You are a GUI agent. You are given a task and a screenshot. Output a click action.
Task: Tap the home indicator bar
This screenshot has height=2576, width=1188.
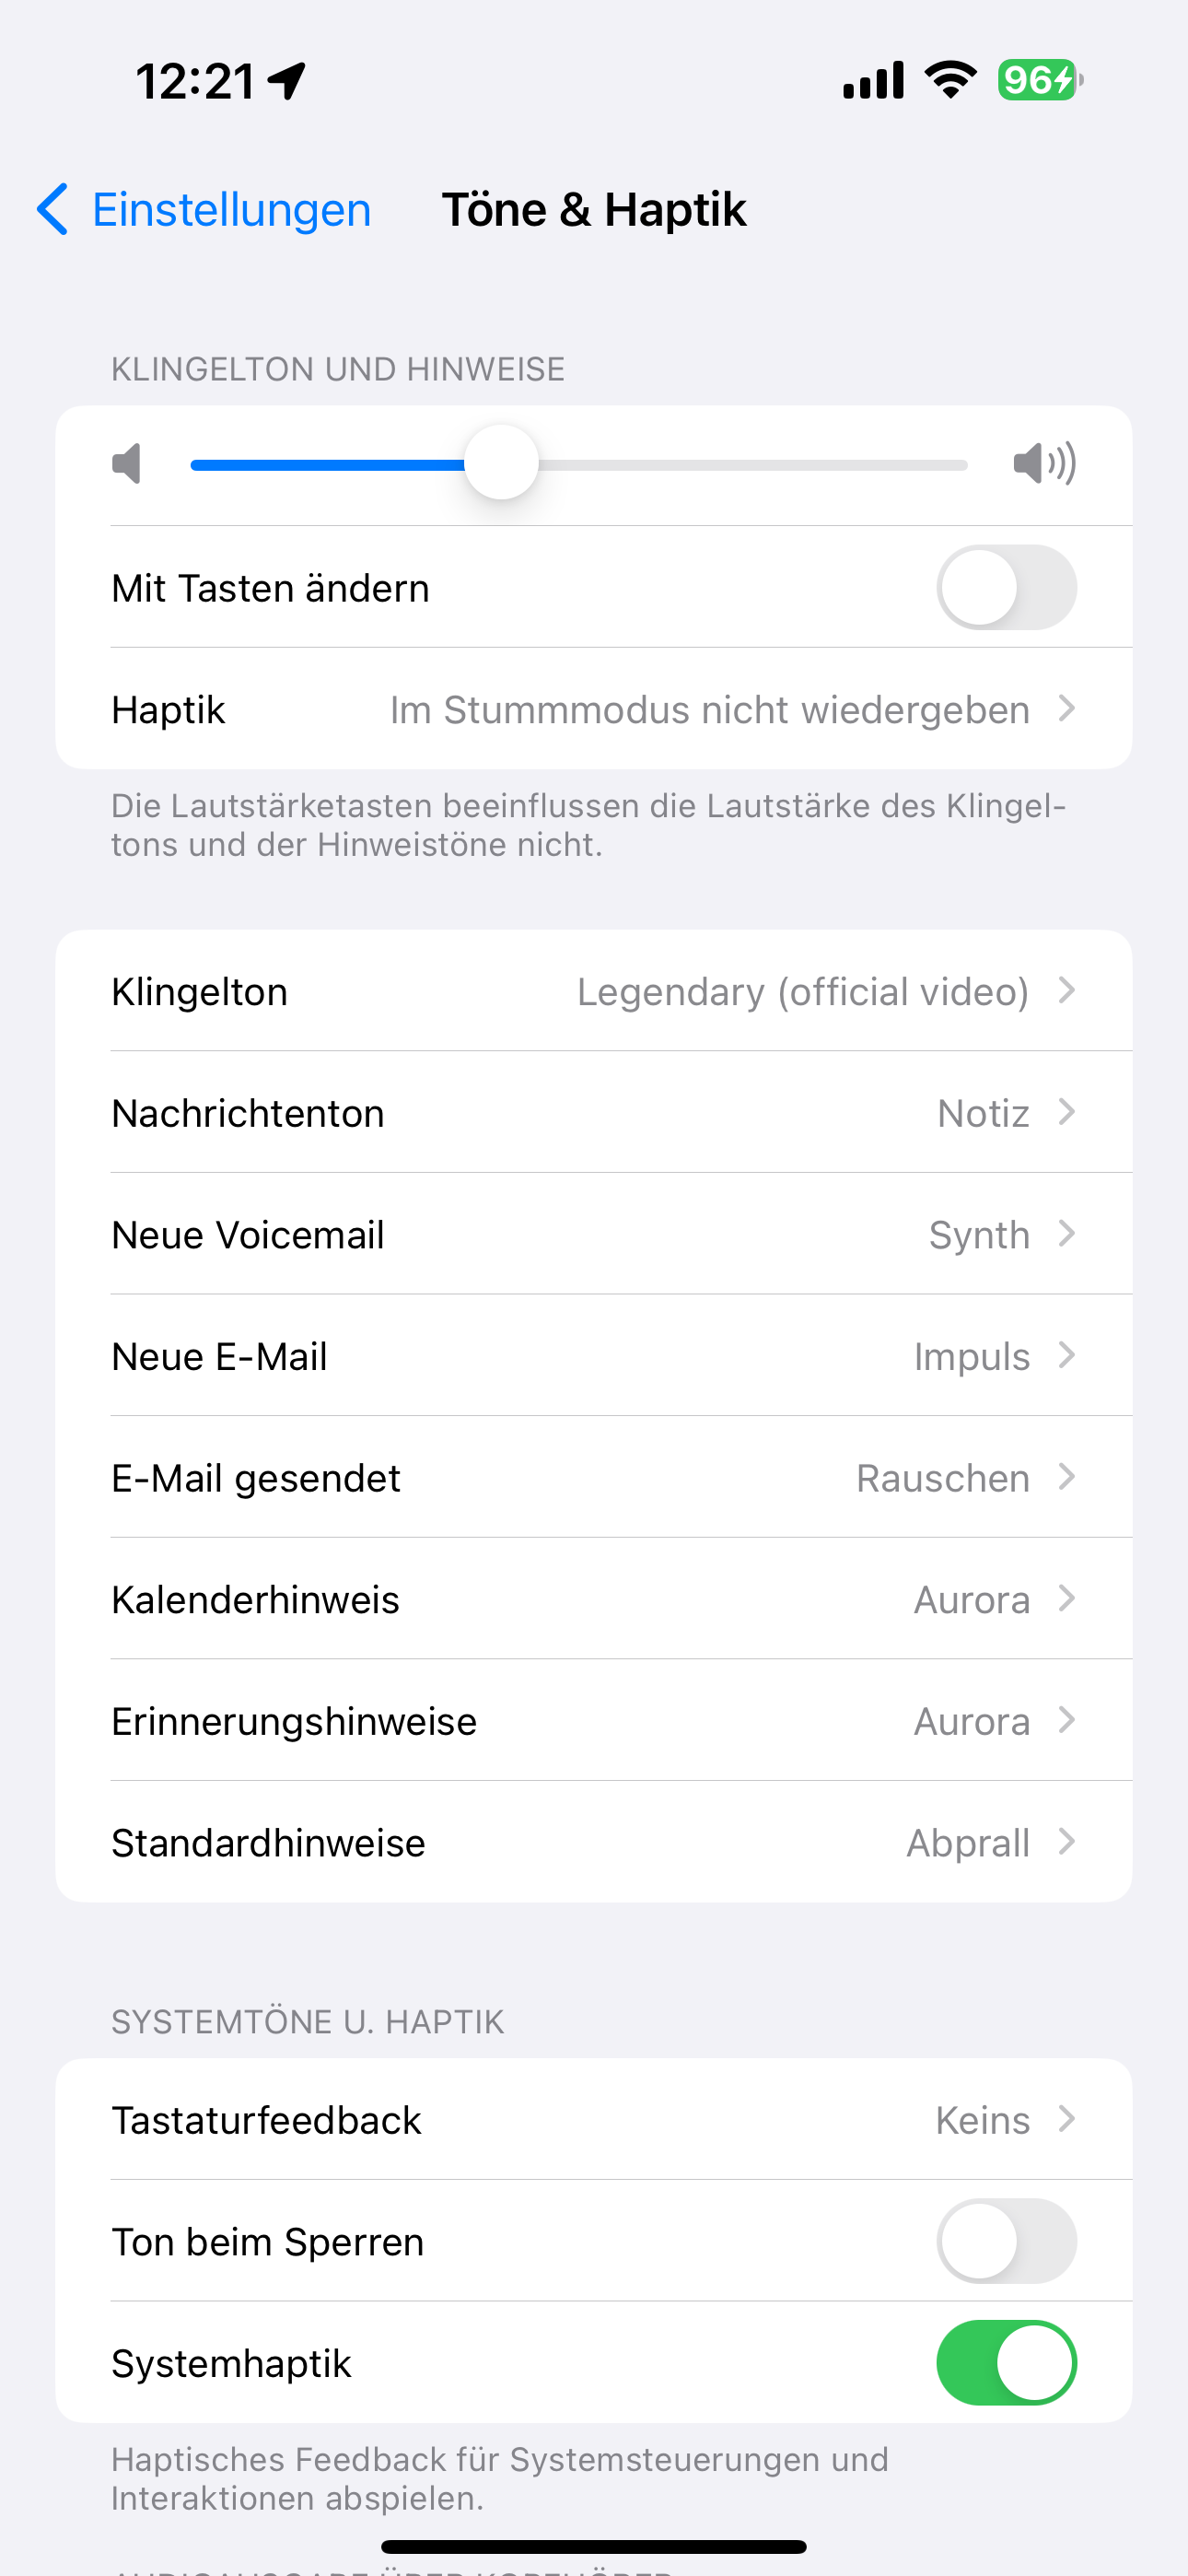coord(594,2546)
